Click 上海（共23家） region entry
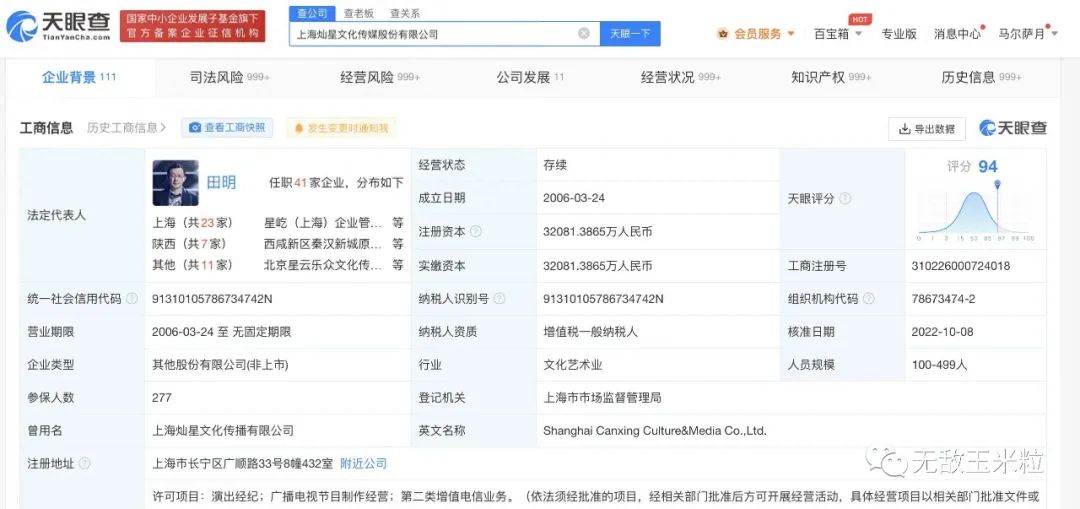This screenshot has height=509, width=1080. point(192,222)
